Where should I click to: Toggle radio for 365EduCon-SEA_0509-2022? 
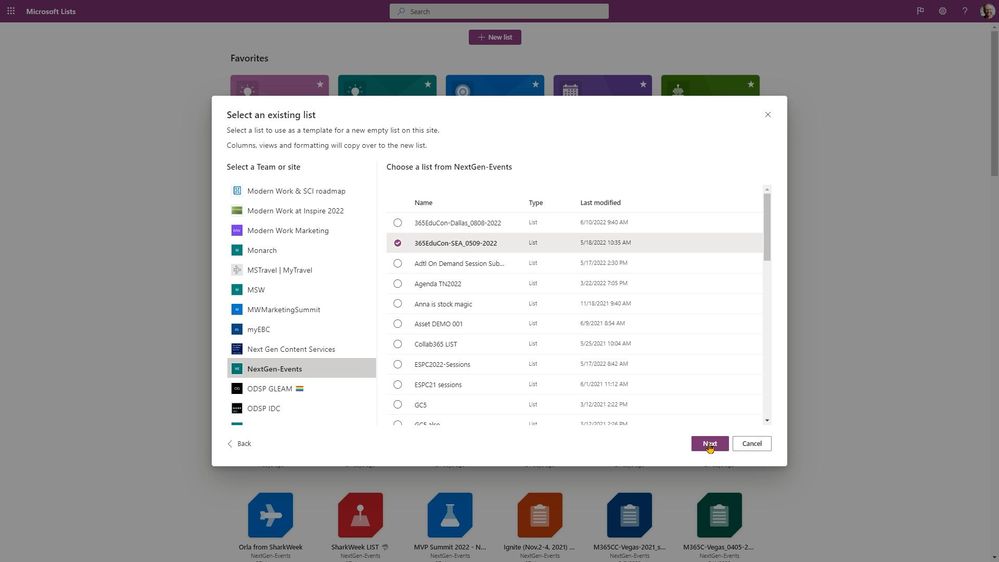tap(398, 243)
